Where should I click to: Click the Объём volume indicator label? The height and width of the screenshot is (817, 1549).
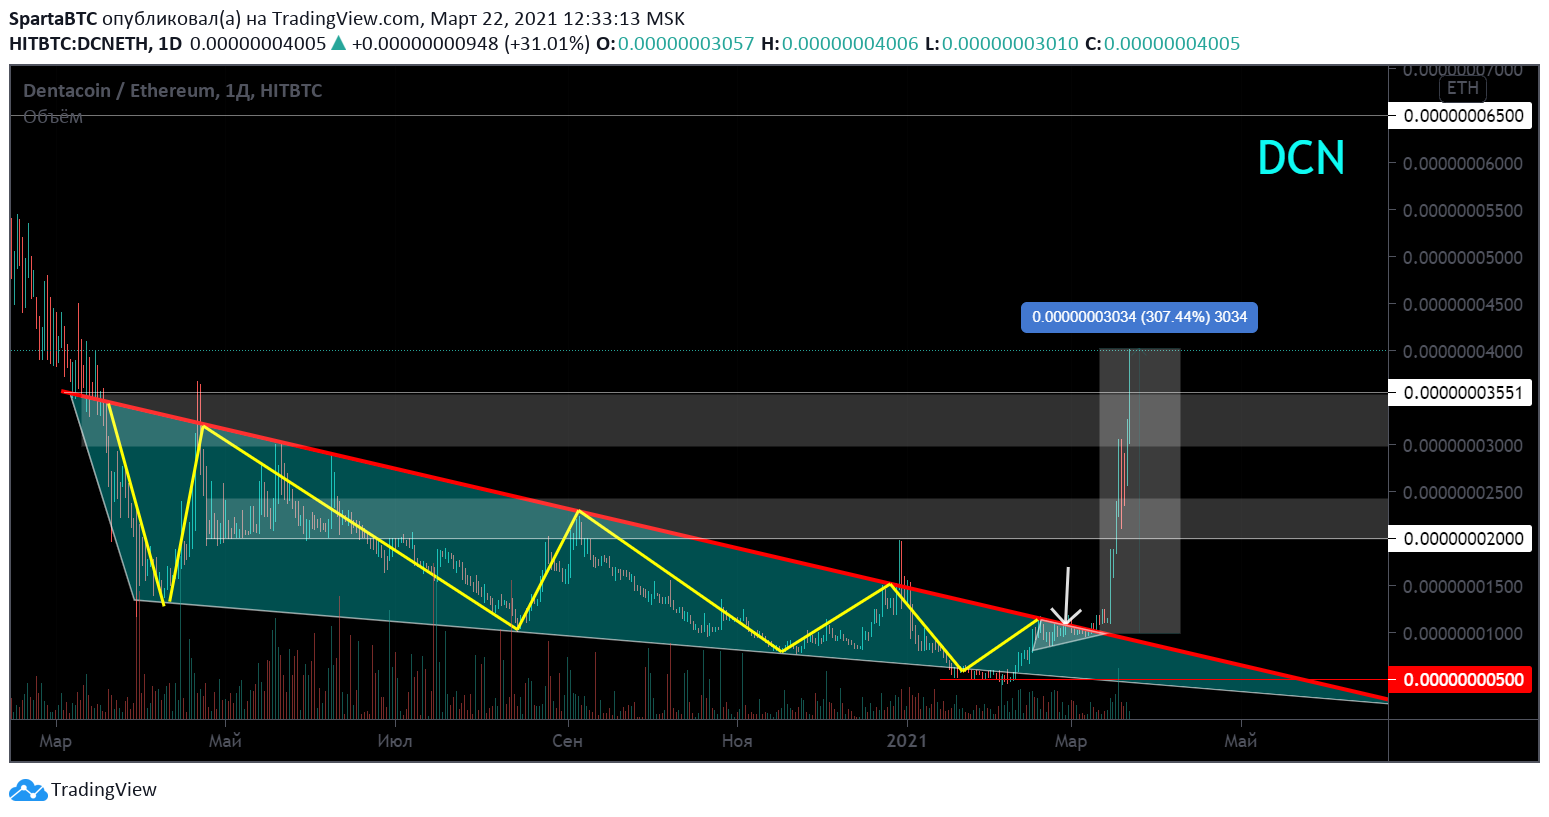click(x=53, y=117)
